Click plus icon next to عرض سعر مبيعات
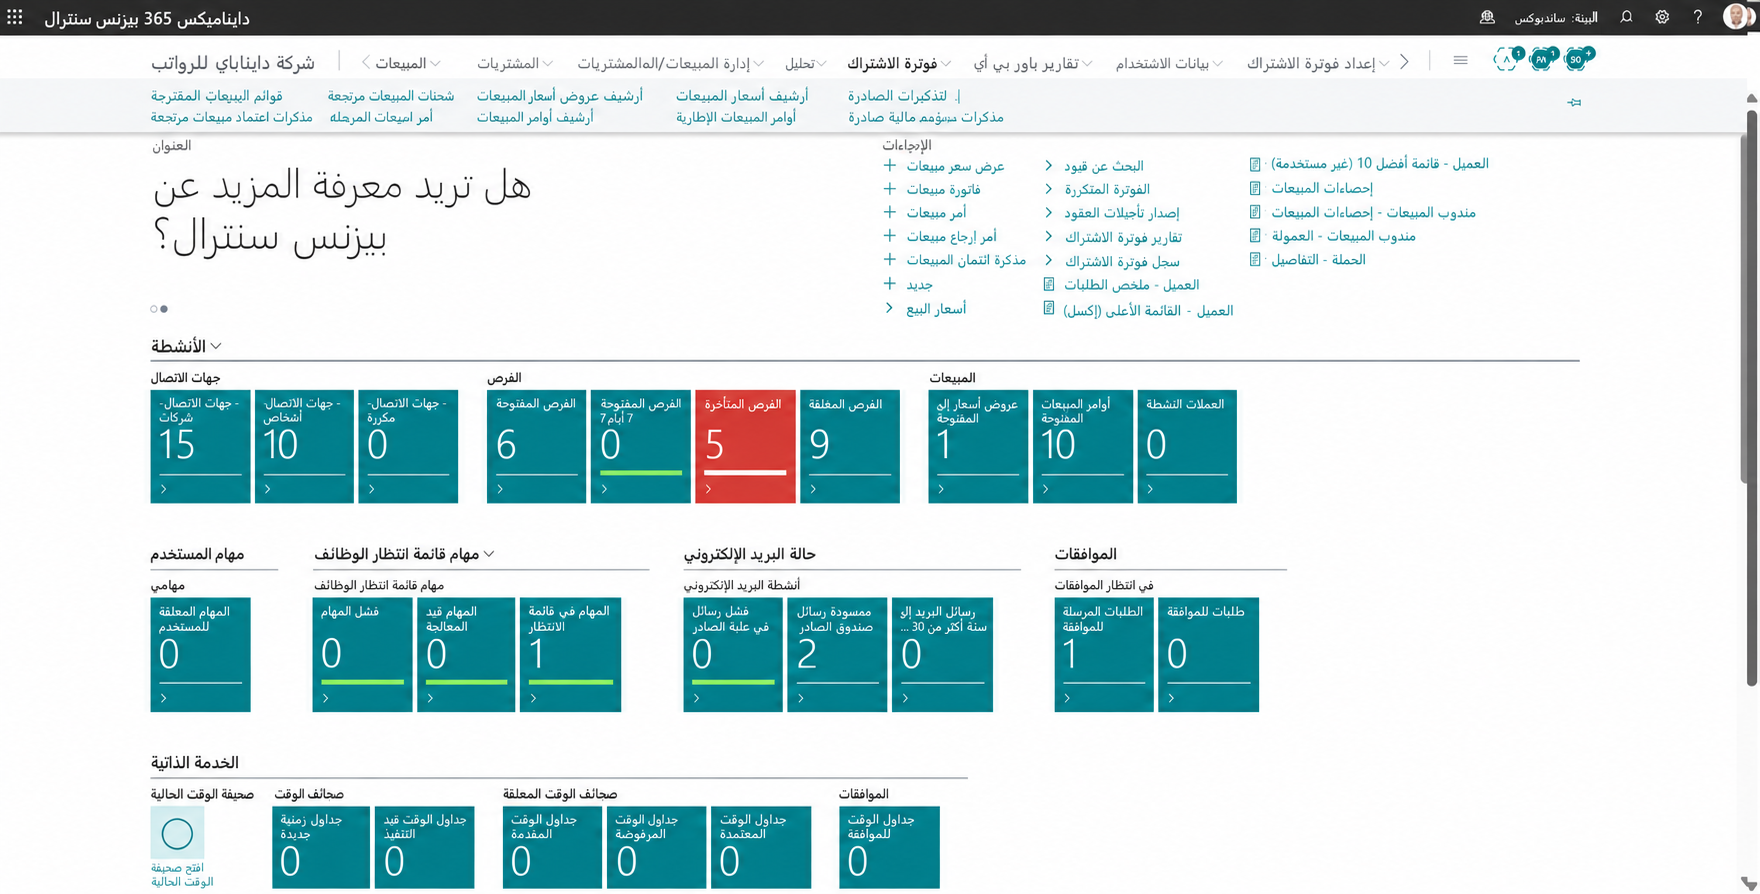Viewport: 1760px width, 894px height. point(889,165)
